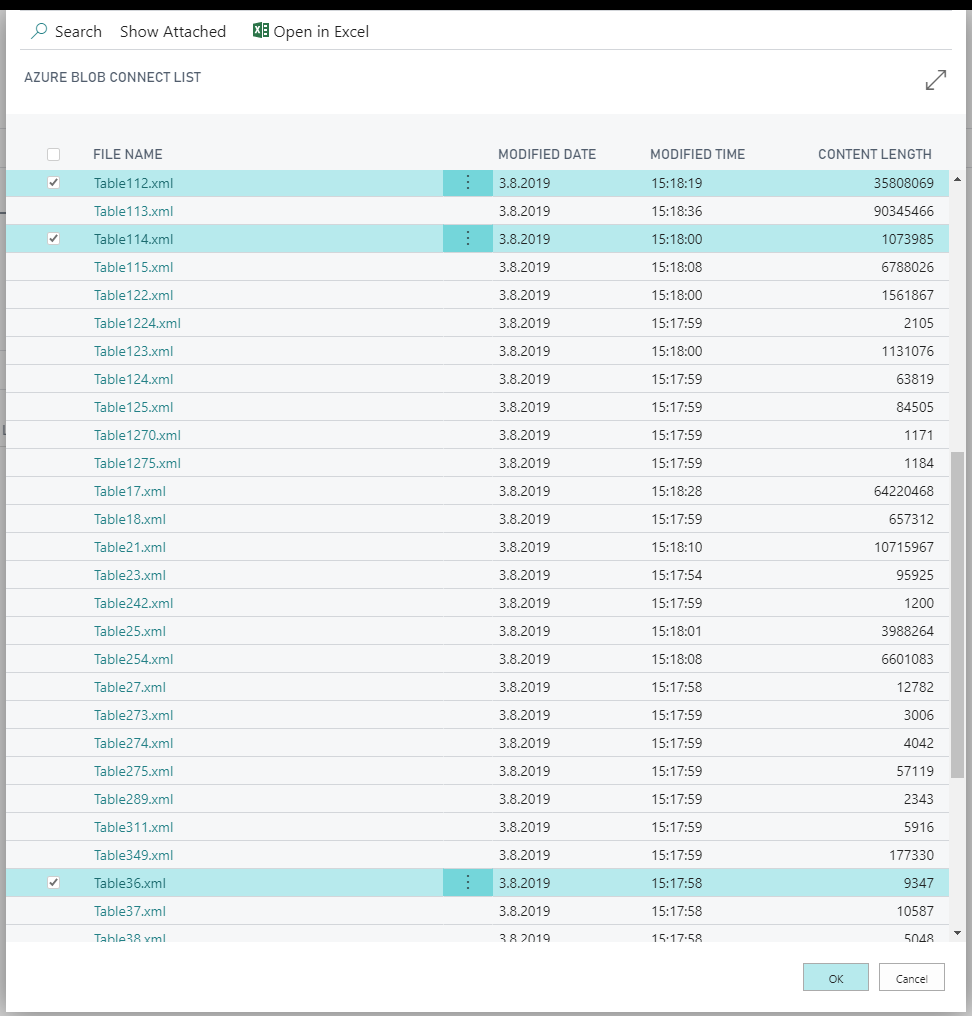Sort by the File Name column header
Viewport: 972px width, 1016px height.
(x=127, y=154)
